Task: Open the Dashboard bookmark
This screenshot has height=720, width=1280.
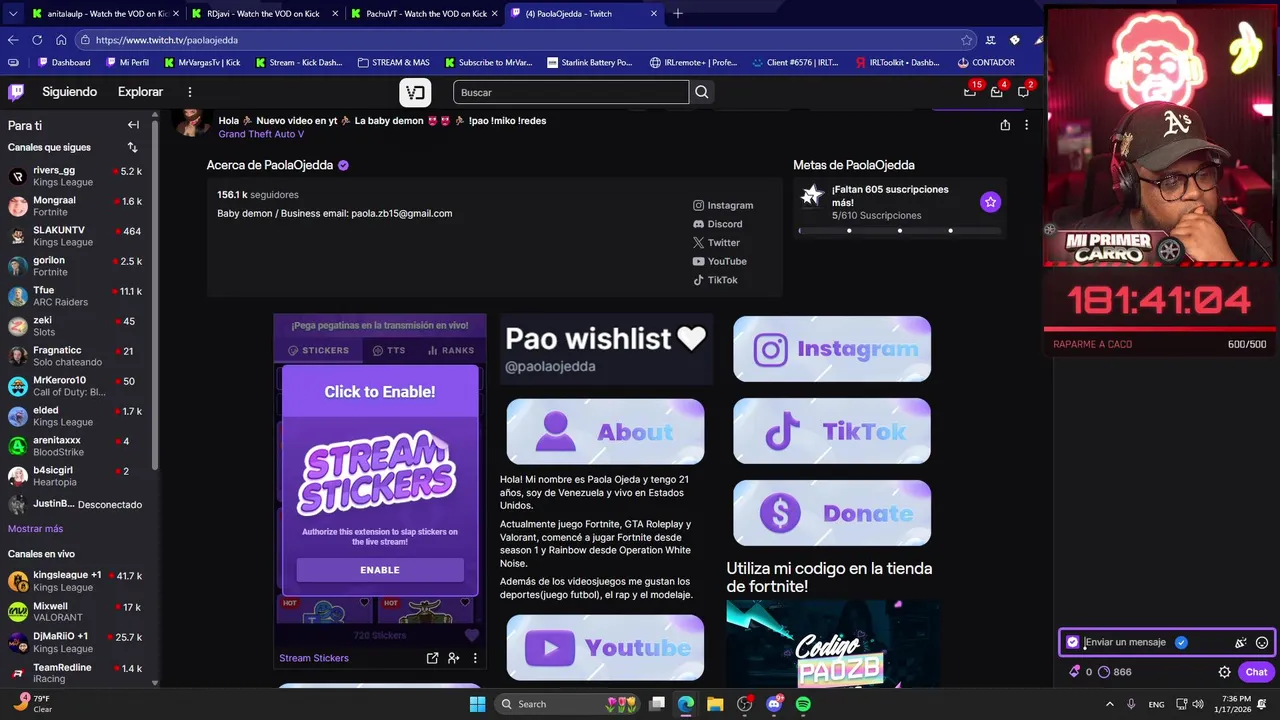Action: click(x=62, y=62)
